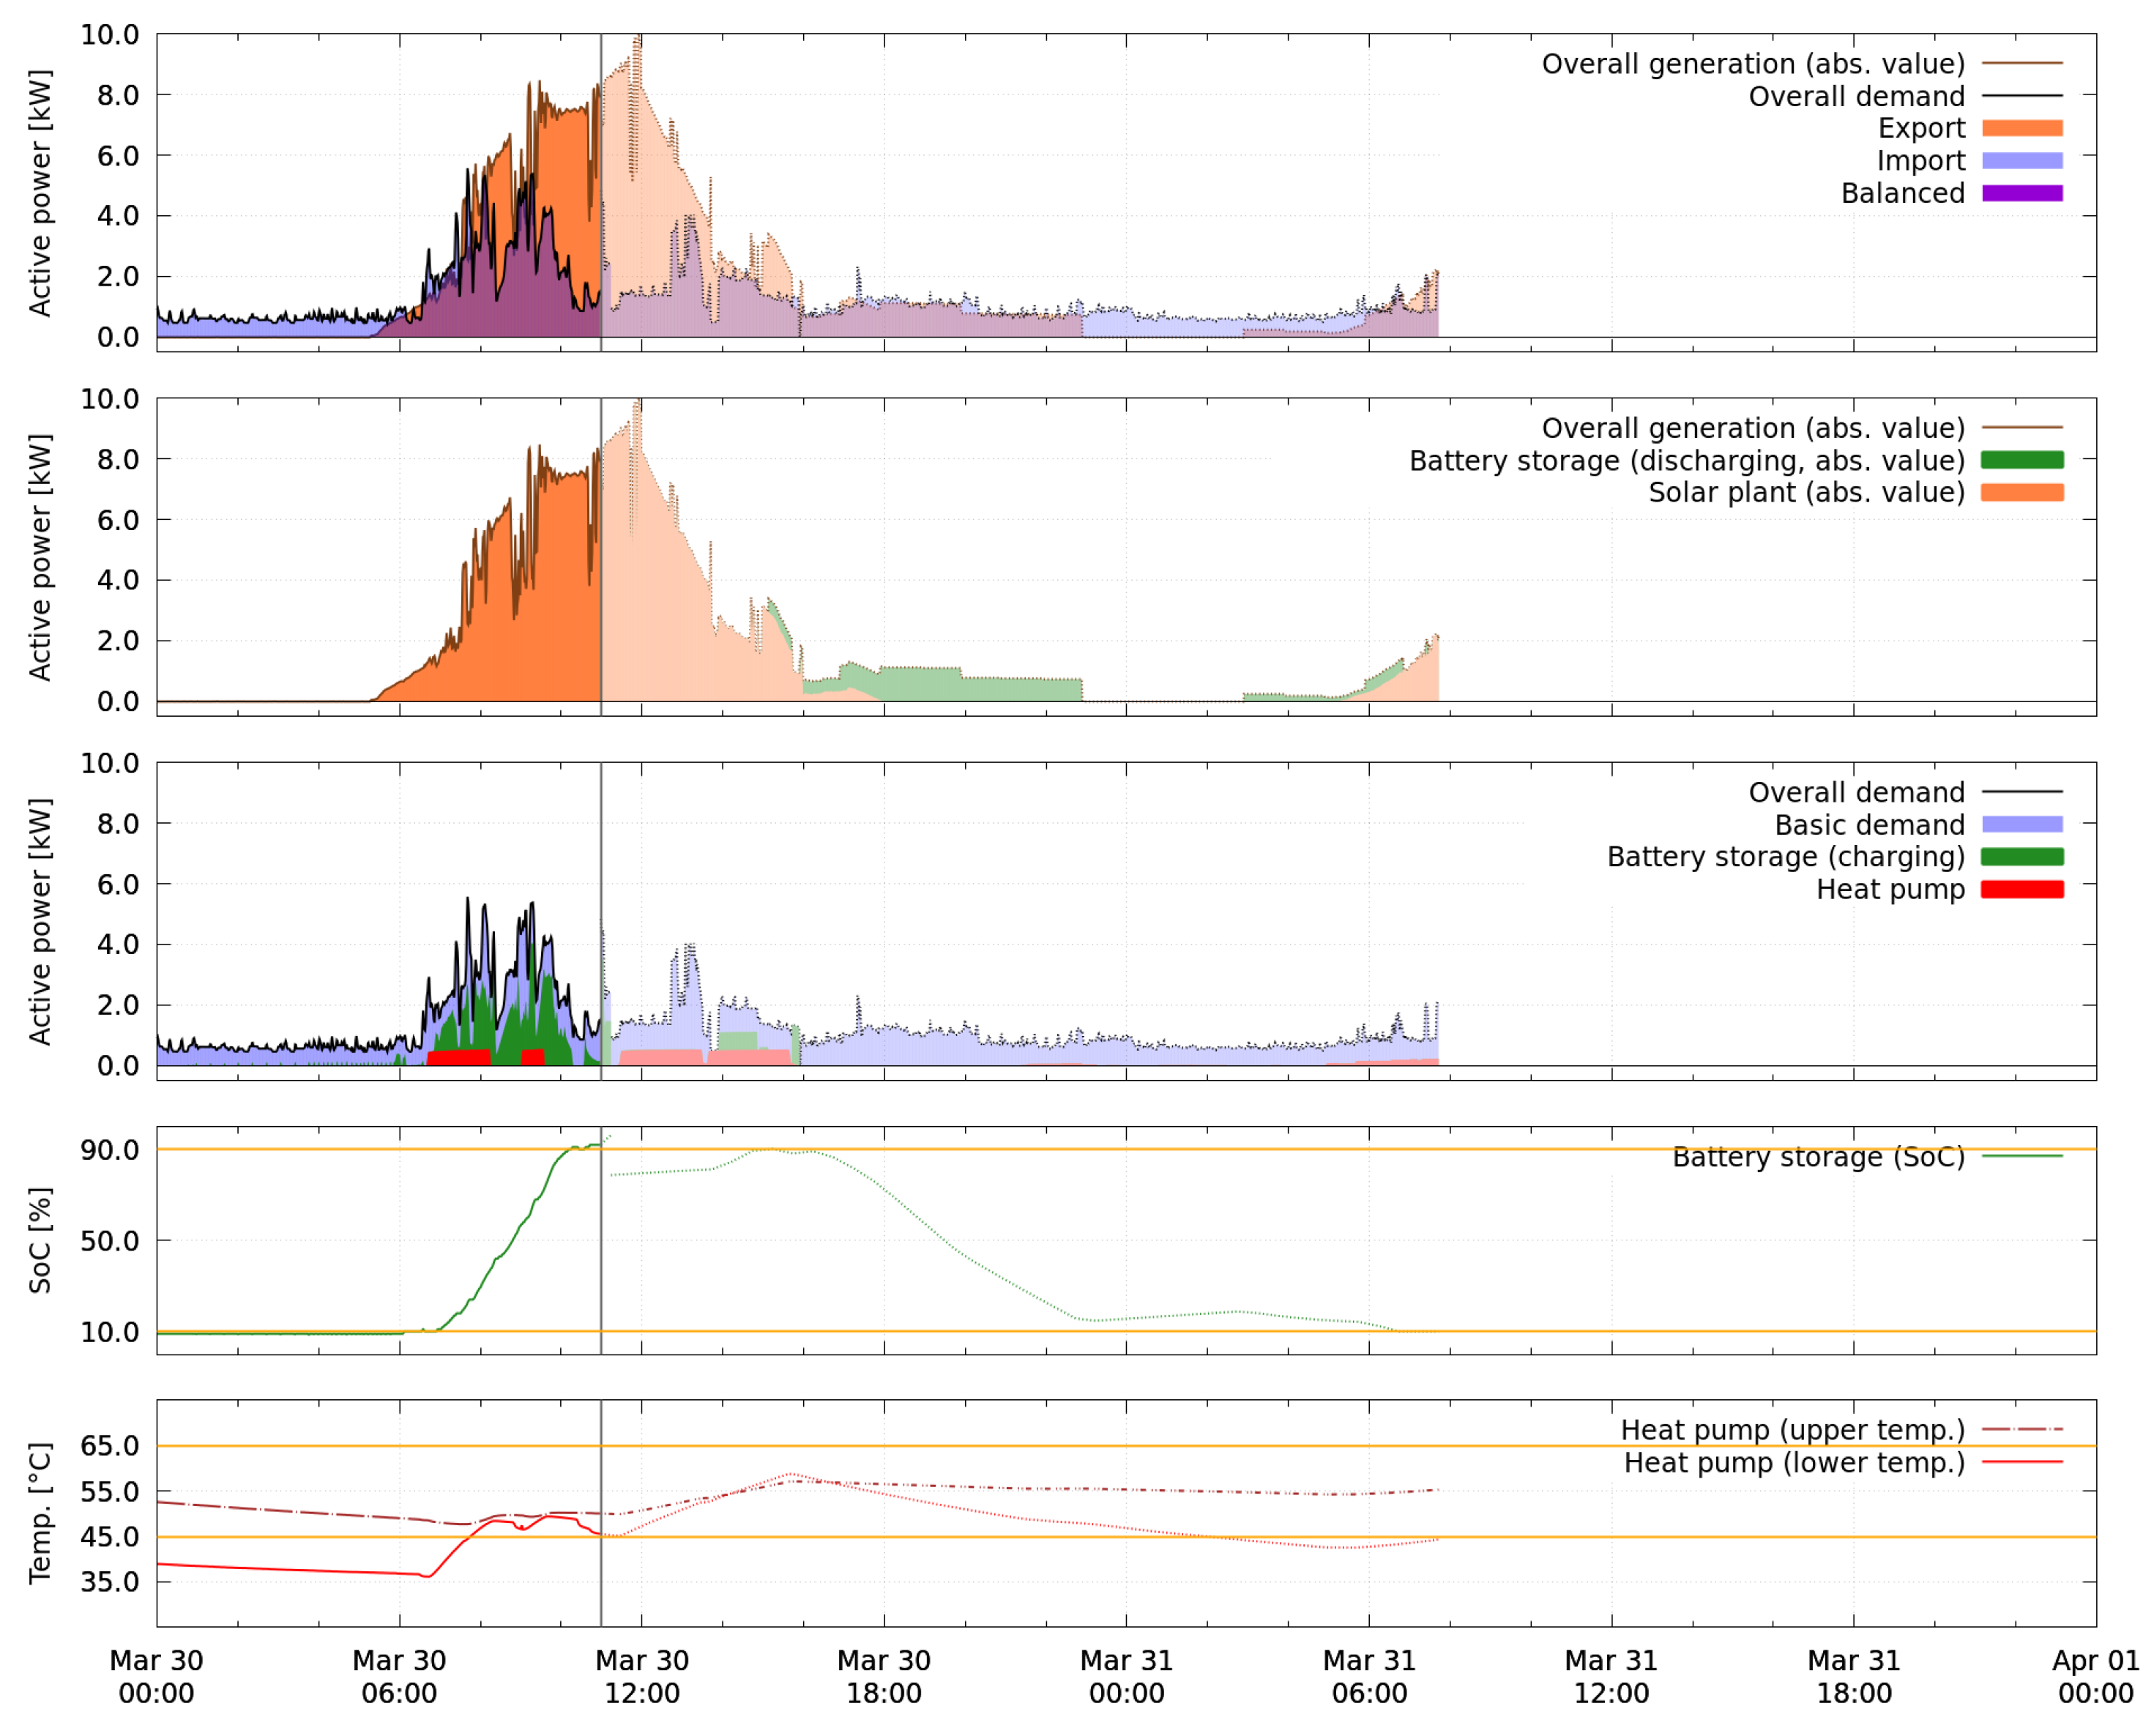This screenshot has height=1736, width=2154.
Task: Click the red Heat pump legend swatch
Action: [2021, 889]
